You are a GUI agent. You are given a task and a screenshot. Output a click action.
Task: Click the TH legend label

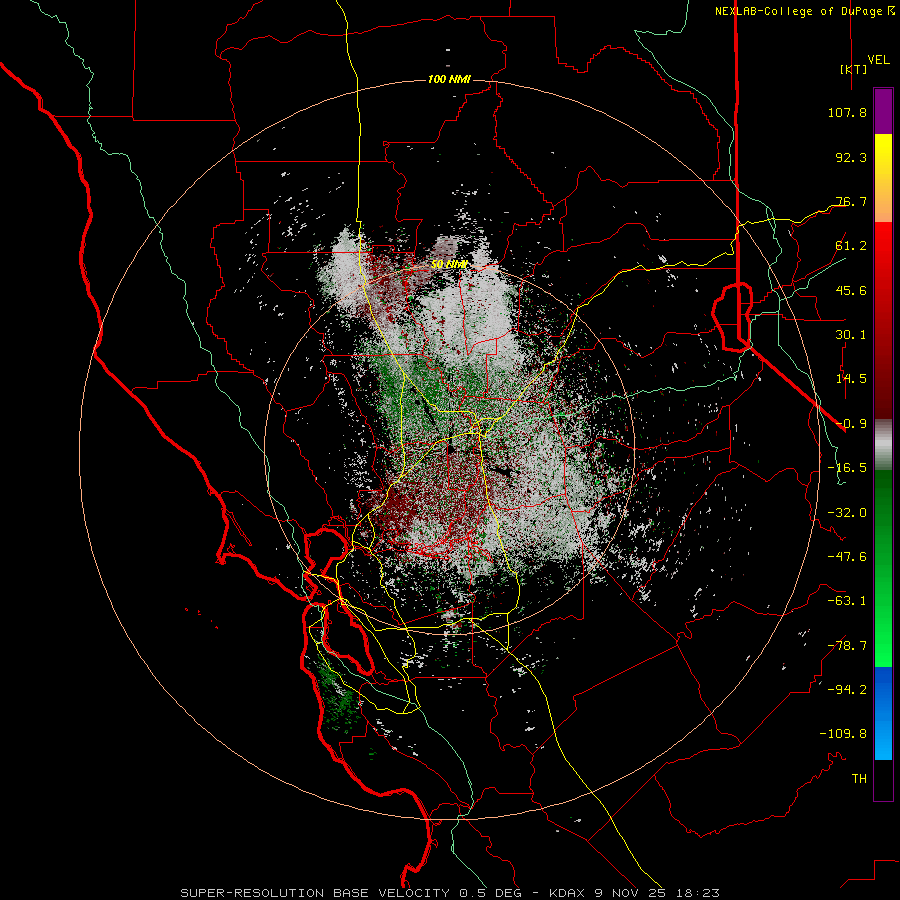[x=859, y=779]
